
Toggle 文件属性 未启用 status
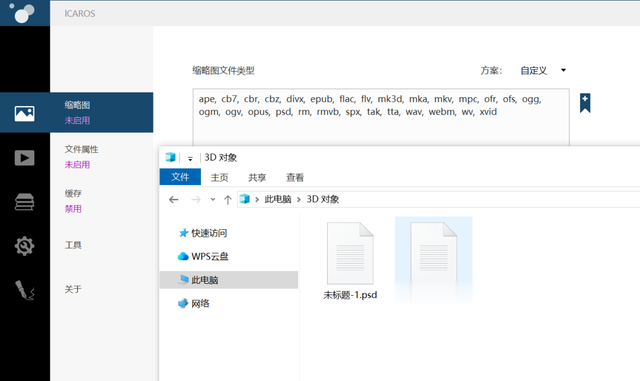[77, 165]
